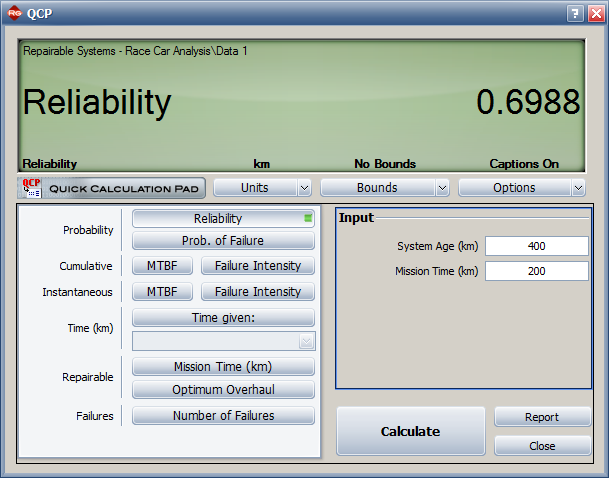Click the Time given button

tap(223, 318)
